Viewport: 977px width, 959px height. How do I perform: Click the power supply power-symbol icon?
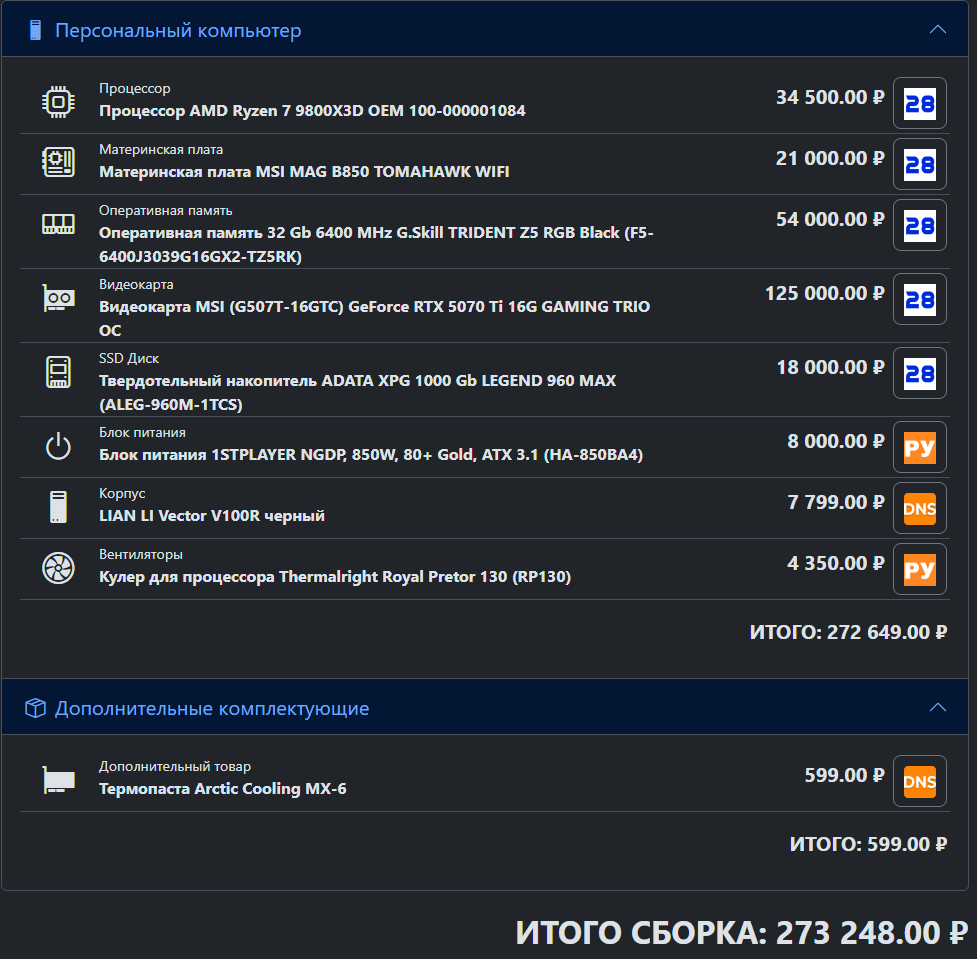[x=58, y=446]
